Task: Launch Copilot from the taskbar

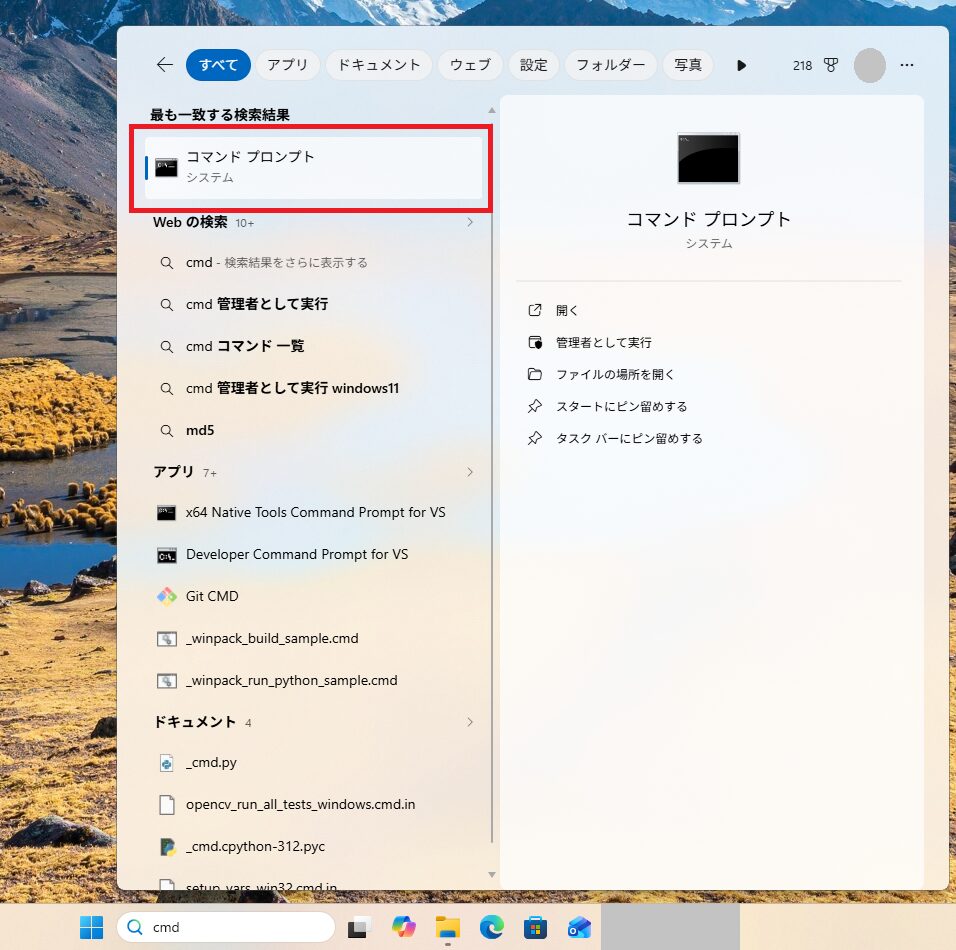Action: (403, 927)
